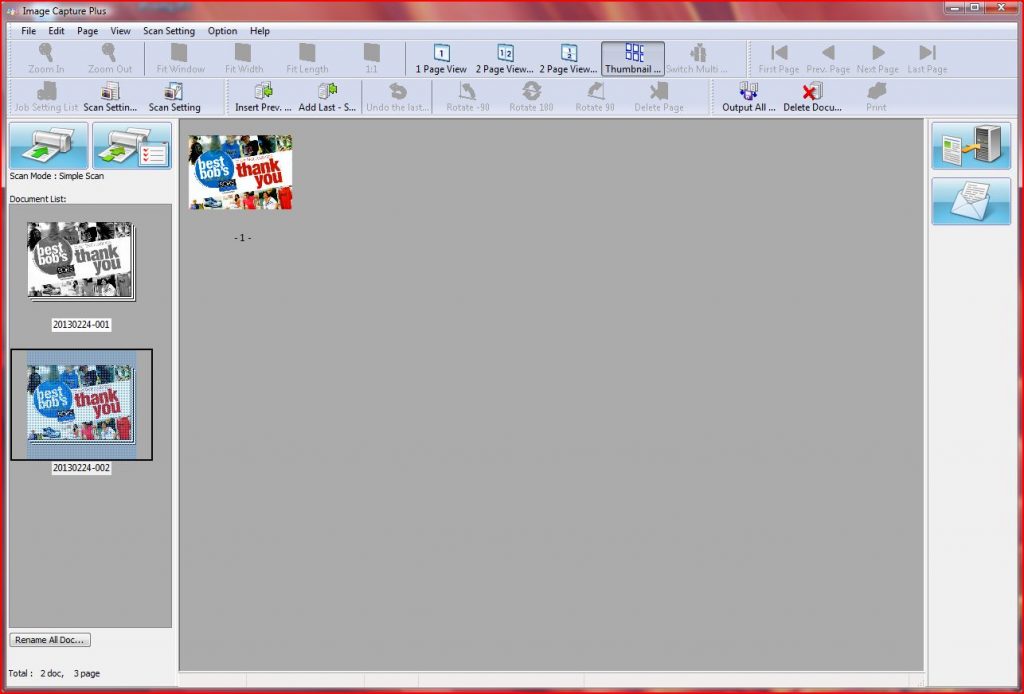1024x694 pixels.
Task: Click the scanner with checklist job button
Action: point(132,145)
